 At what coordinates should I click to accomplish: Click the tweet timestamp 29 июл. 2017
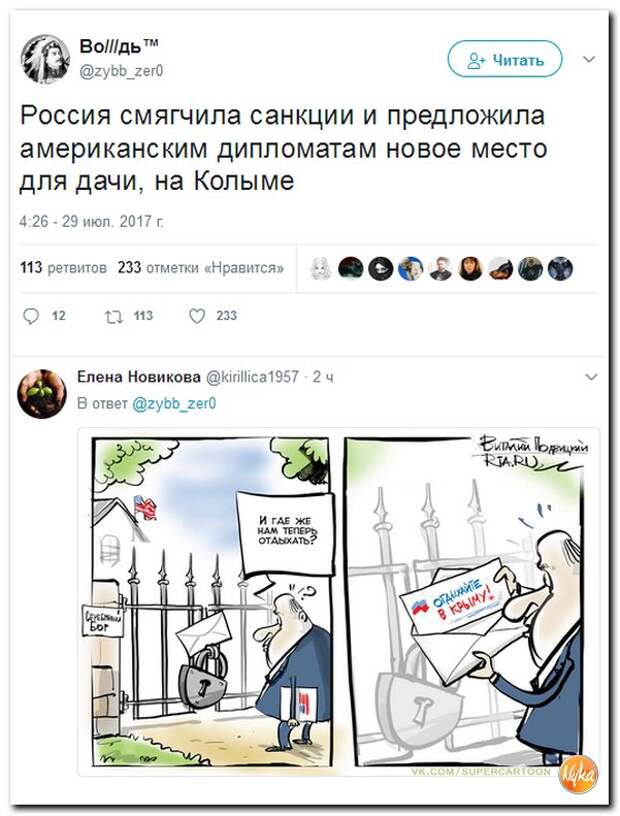click(x=92, y=222)
